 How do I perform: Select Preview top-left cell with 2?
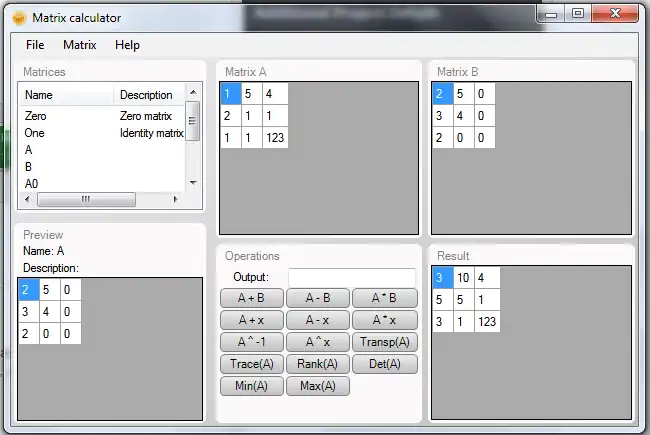pyautogui.click(x=29, y=290)
